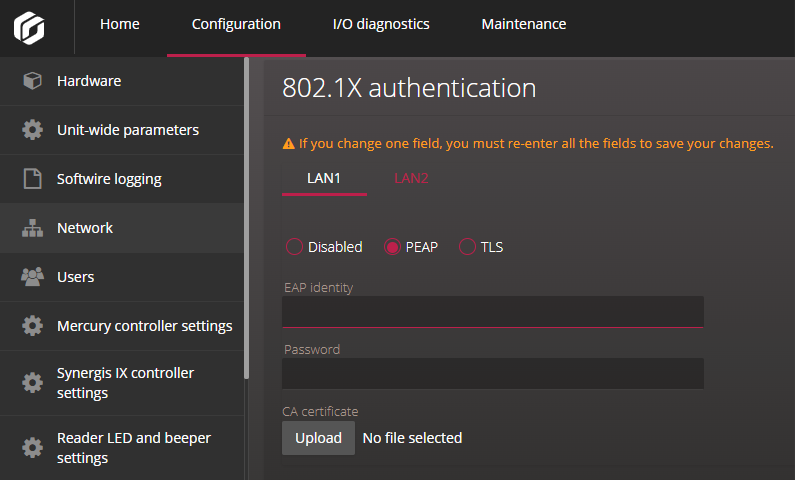Click the Synergis IX controller gear icon
Image resolution: width=795 pixels, height=480 pixels.
coord(32,383)
